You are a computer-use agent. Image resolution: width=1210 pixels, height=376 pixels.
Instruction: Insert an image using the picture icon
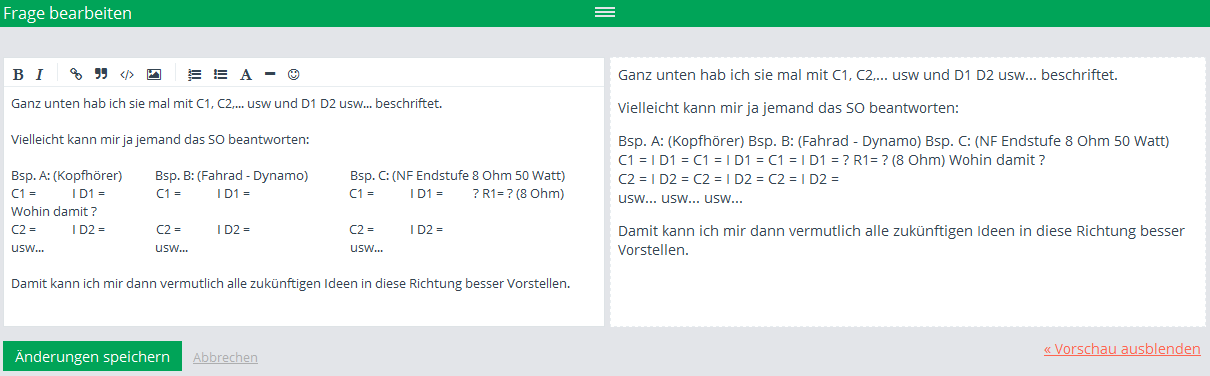tap(153, 74)
